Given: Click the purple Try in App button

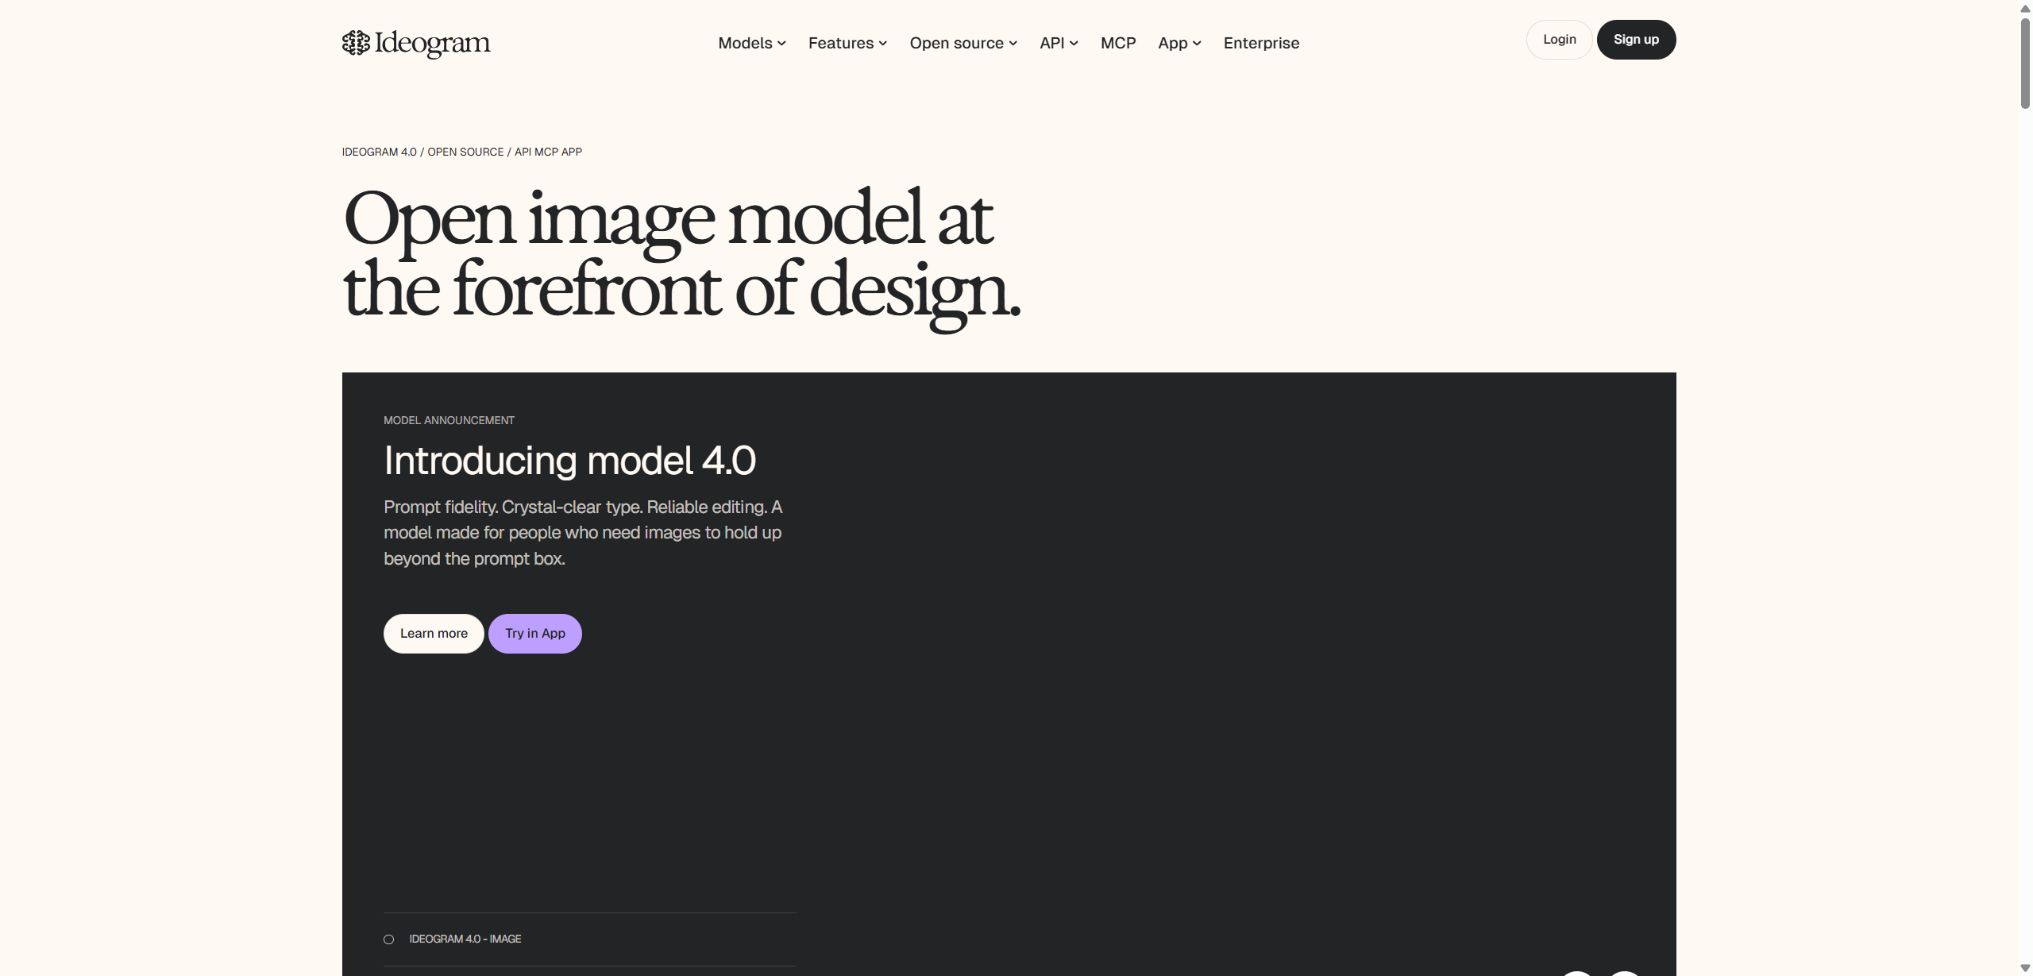Looking at the screenshot, I should pyautogui.click(x=535, y=634).
